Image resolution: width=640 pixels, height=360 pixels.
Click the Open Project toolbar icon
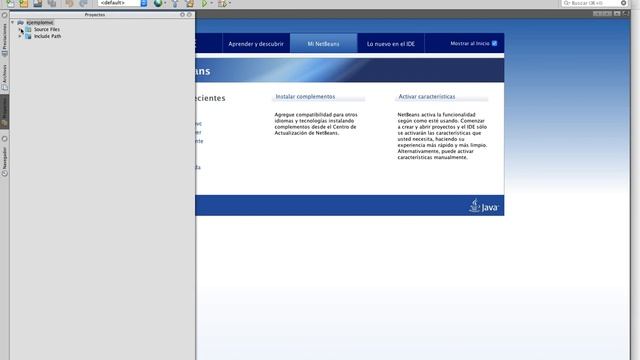click(38, 3)
